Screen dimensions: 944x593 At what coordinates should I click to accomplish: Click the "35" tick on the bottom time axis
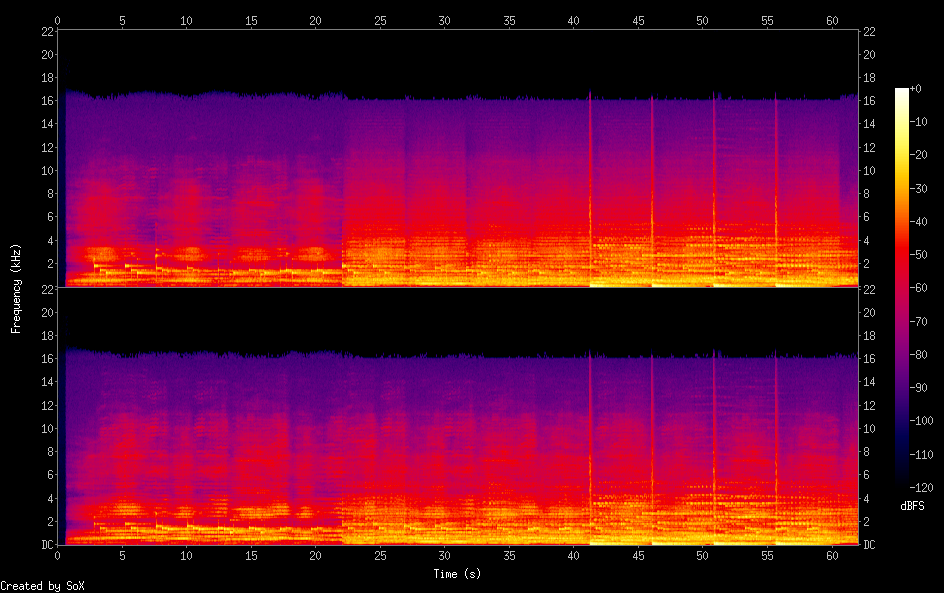tap(509, 556)
